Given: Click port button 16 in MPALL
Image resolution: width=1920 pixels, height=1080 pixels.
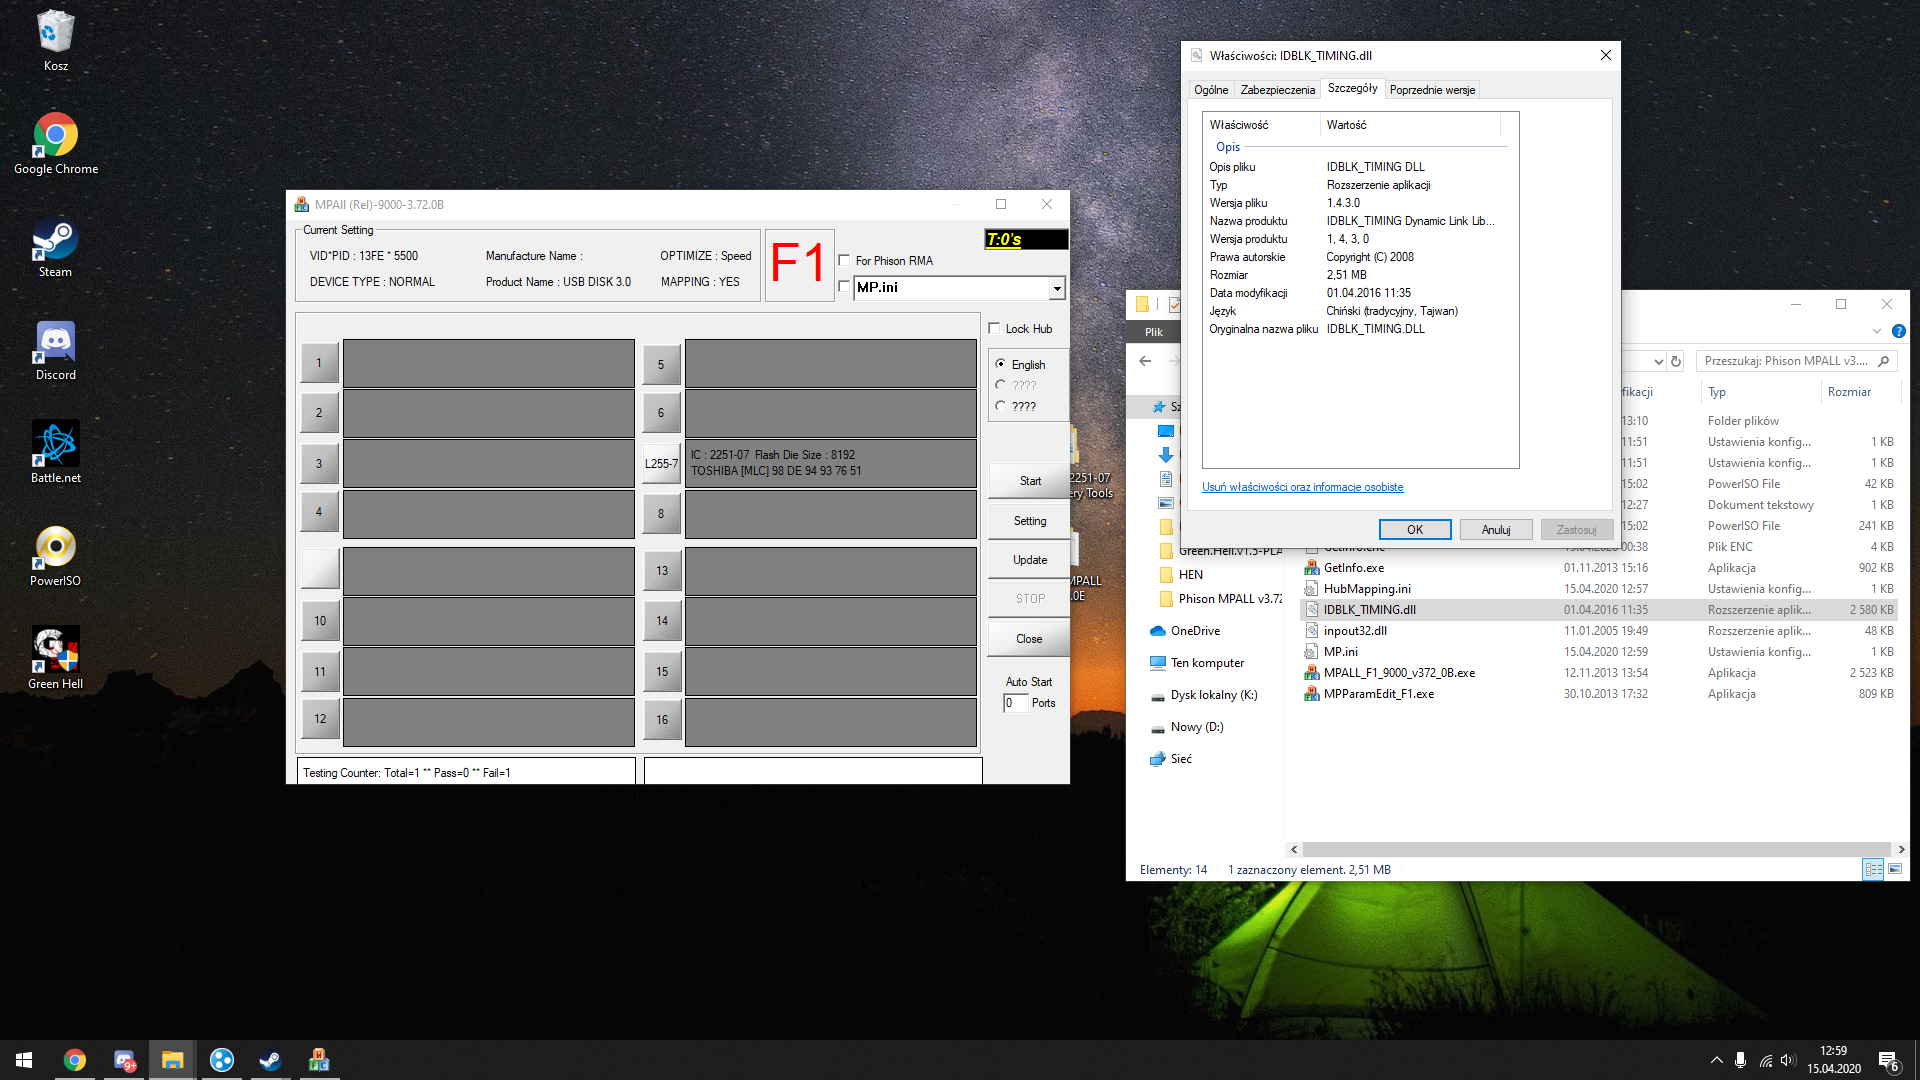Looking at the screenshot, I should click(662, 720).
